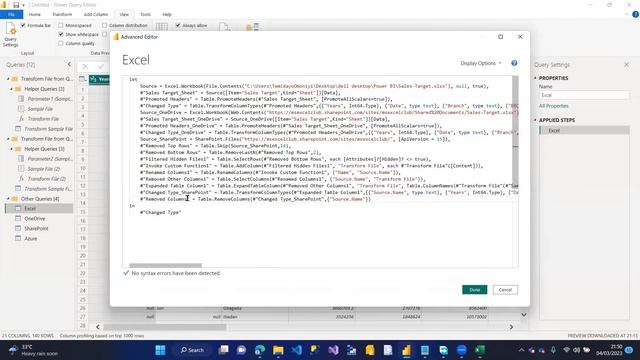Viewport: 640px width, 360px height.
Task: Click the code editor horizontal scrollbar
Action: [165, 265]
